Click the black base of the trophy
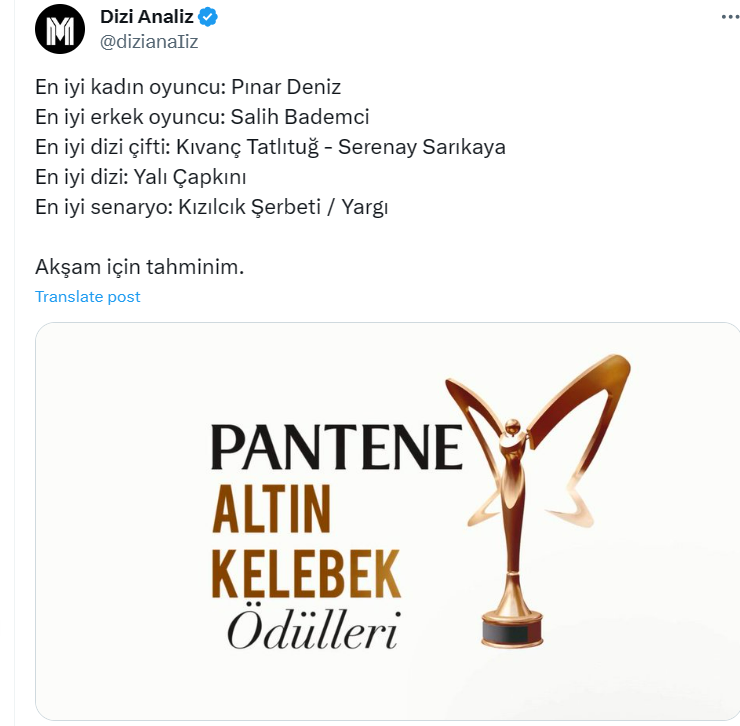 click(x=512, y=630)
